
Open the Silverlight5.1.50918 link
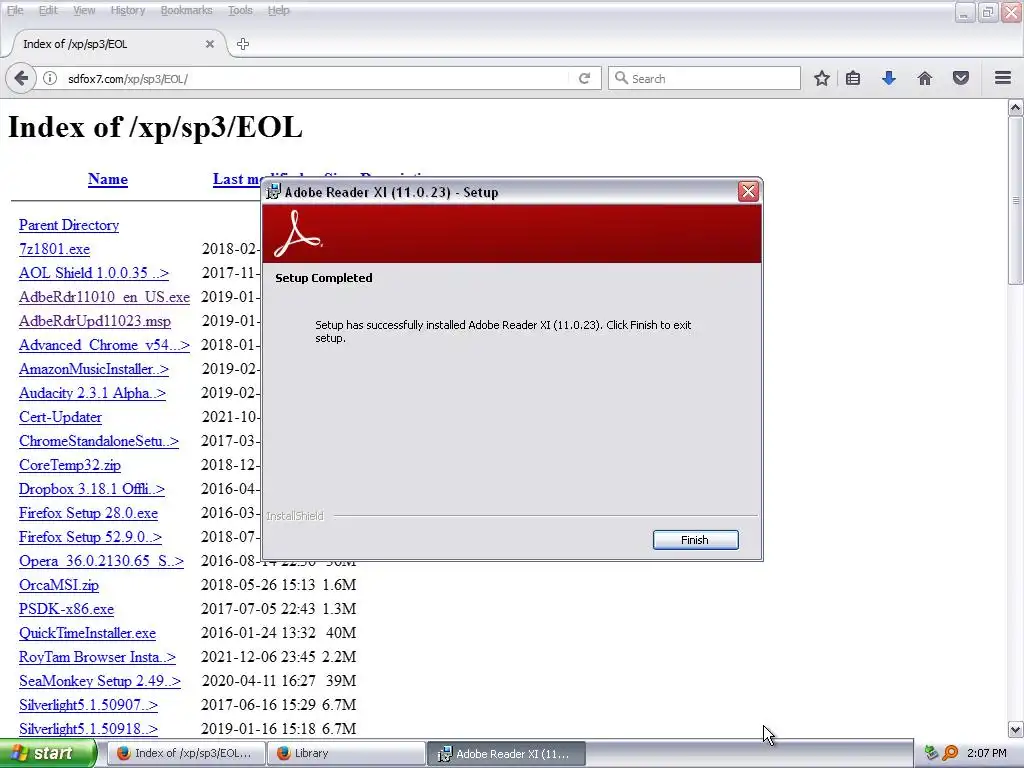pos(88,729)
